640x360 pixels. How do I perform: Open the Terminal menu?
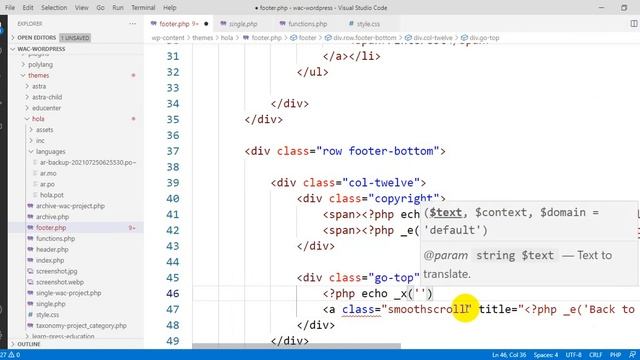click(143, 8)
